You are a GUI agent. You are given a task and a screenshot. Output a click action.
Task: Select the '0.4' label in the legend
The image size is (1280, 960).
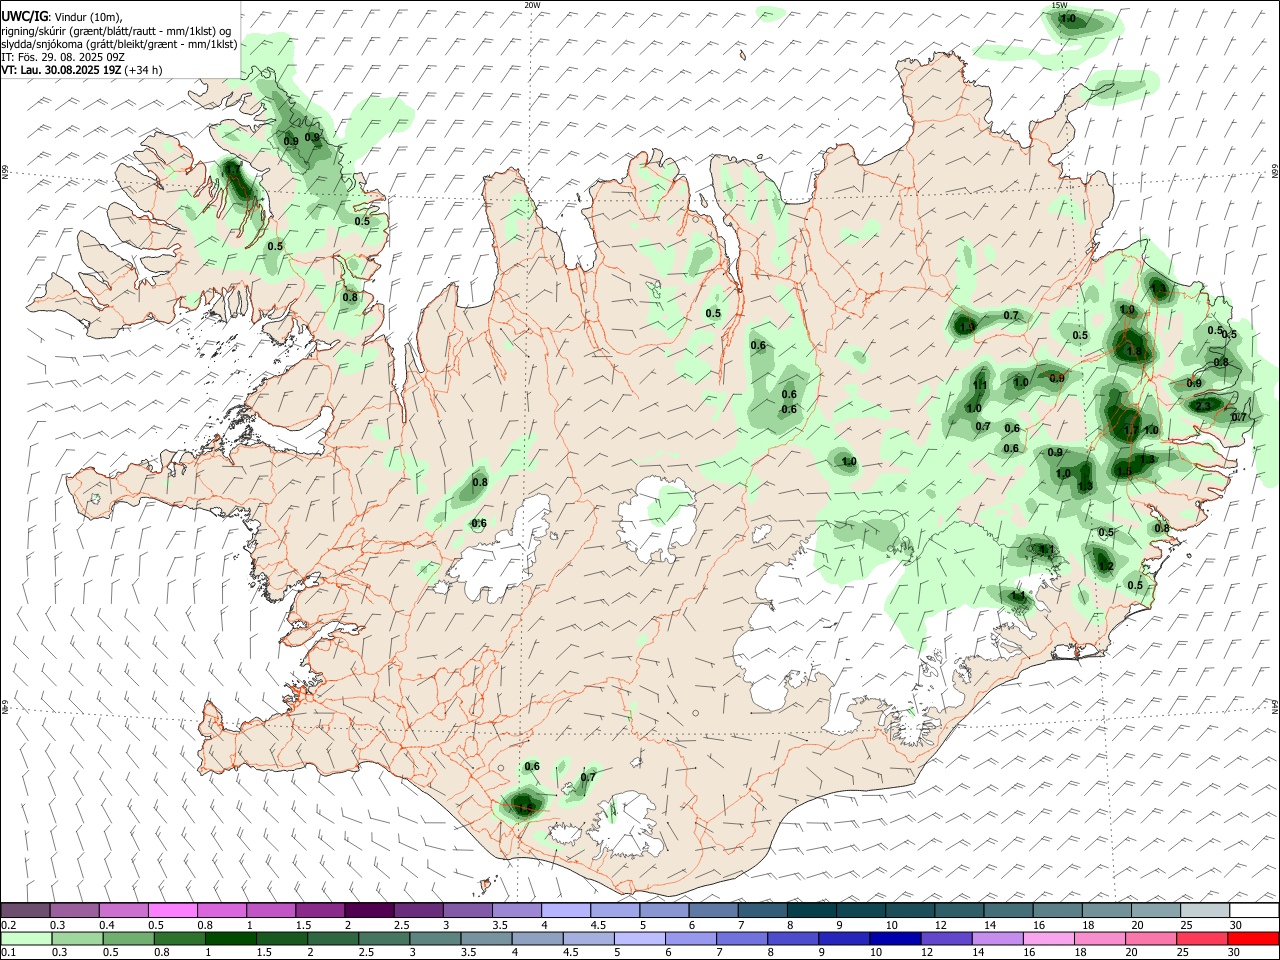[x=107, y=925]
